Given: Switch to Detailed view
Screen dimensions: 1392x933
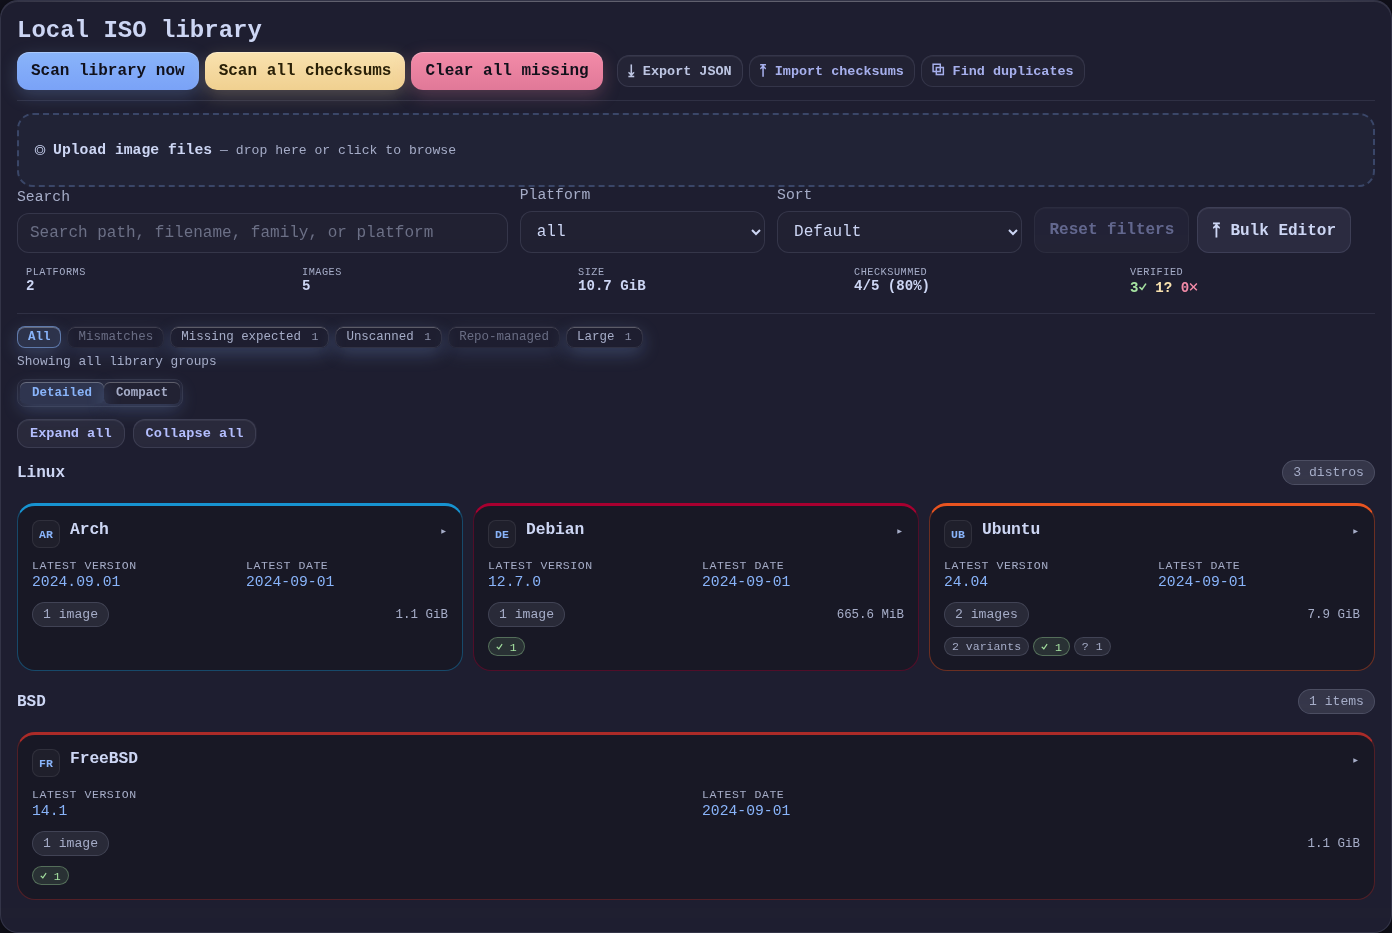Looking at the screenshot, I should pyautogui.click(x=62, y=393).
